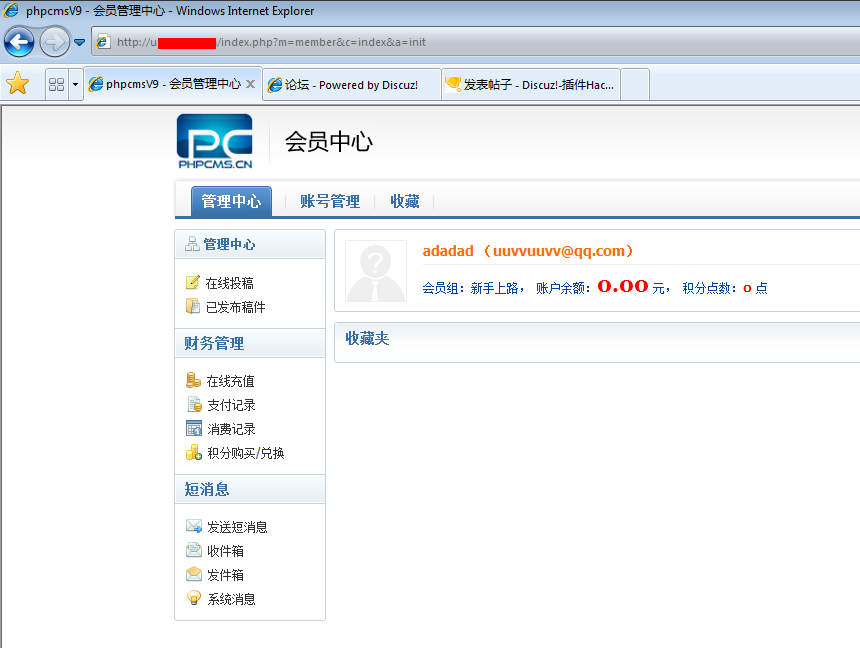Screen dimensions: 860x648
Task: Select the phpcmsV9 会员管理中心 tab
Action: pos(173,84)
